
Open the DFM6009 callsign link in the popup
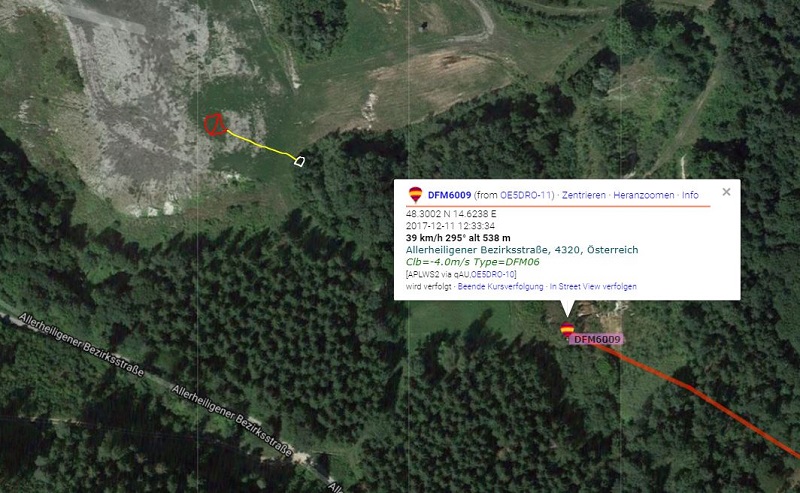(449, 195)
